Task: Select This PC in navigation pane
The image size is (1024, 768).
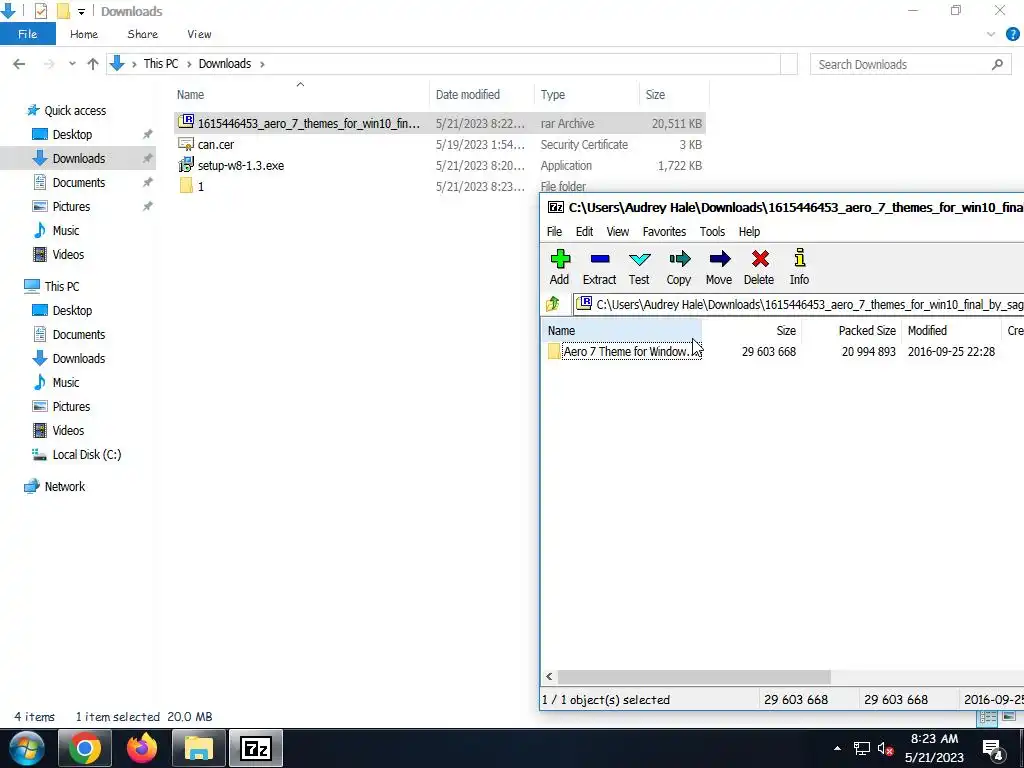Action: click(x=61, y=286)
